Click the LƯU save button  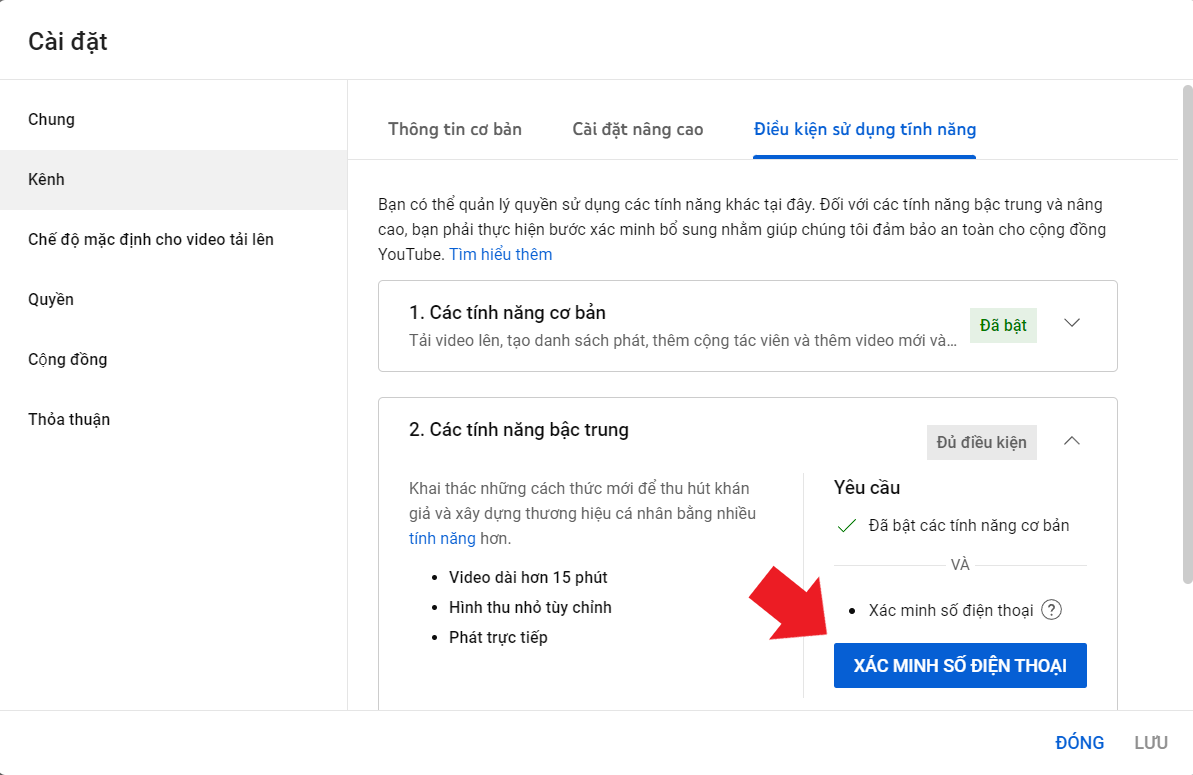point(1150,743)
